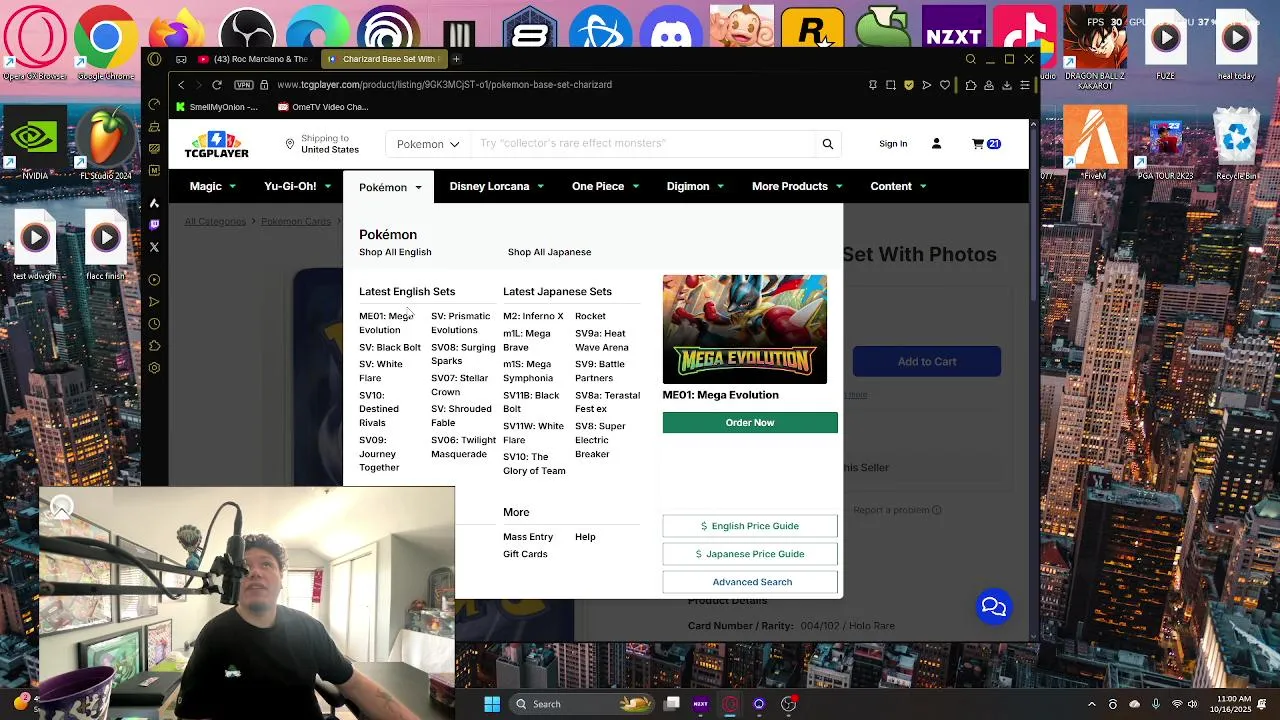Click the user account profile icon
This screenshot has width=1280, height=720.
[x=936, y=144]
